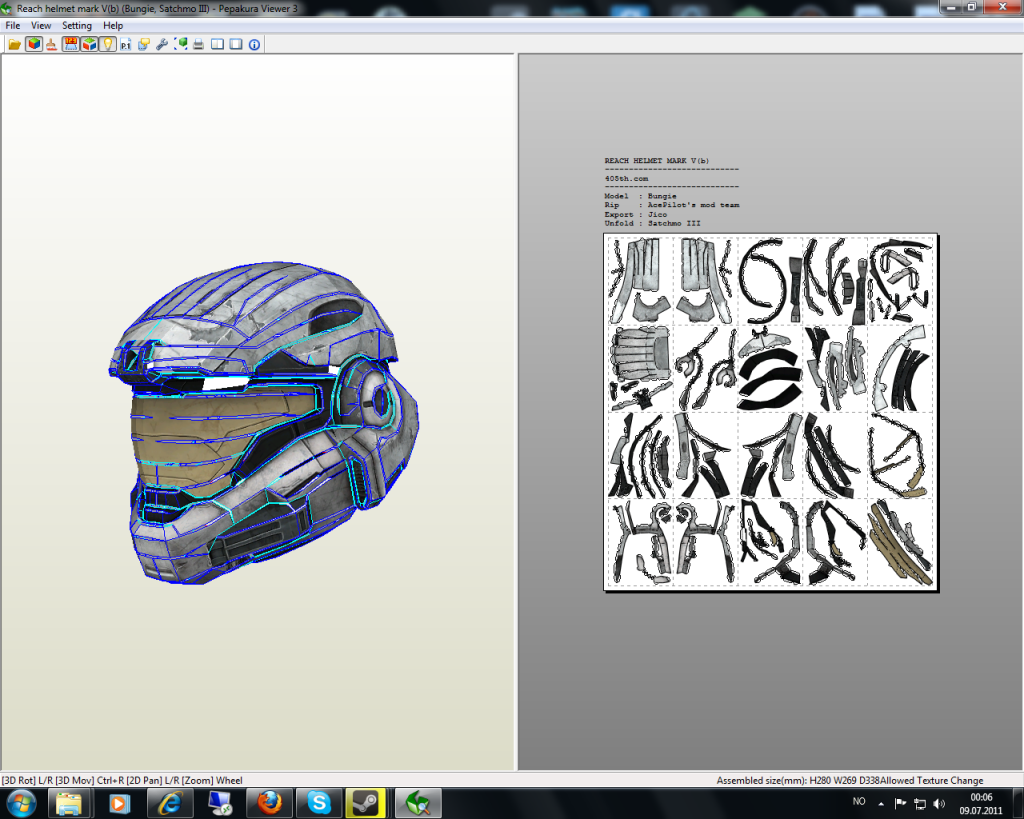Select the two-pane split window layout icon
The width and height of the screenshot is (1024, 819).
(217, 44)
